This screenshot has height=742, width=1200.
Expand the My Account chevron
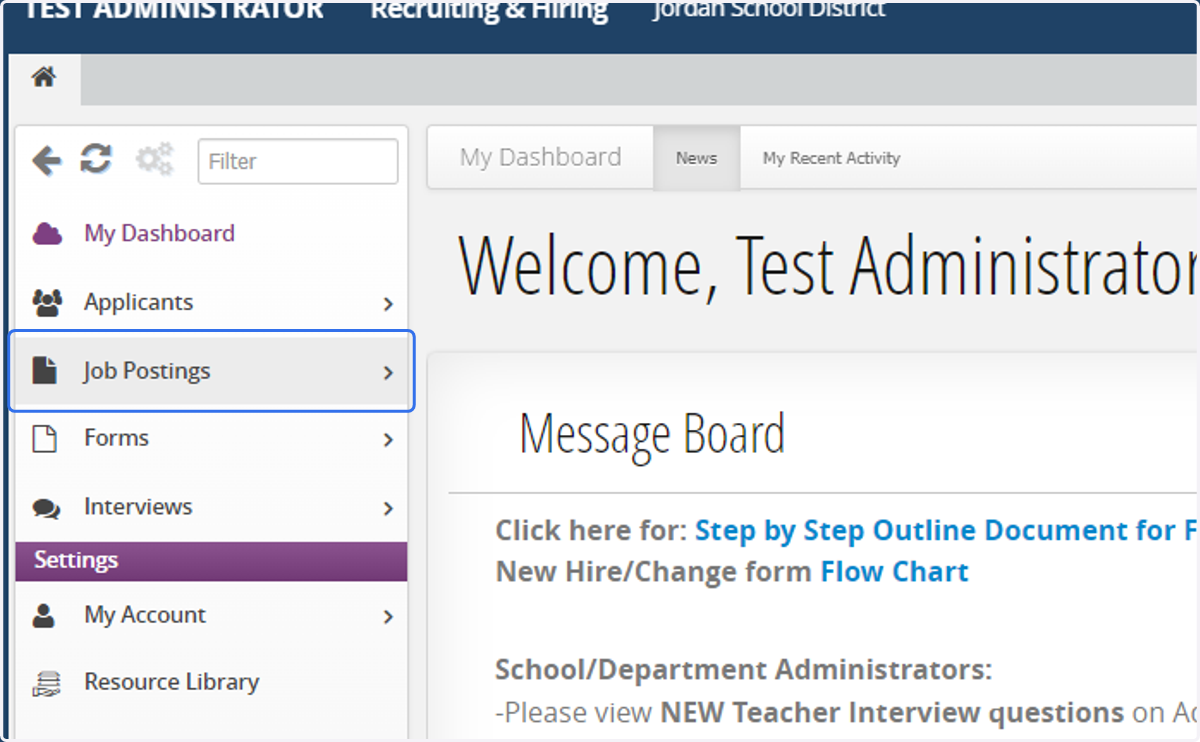click(388, 617)
